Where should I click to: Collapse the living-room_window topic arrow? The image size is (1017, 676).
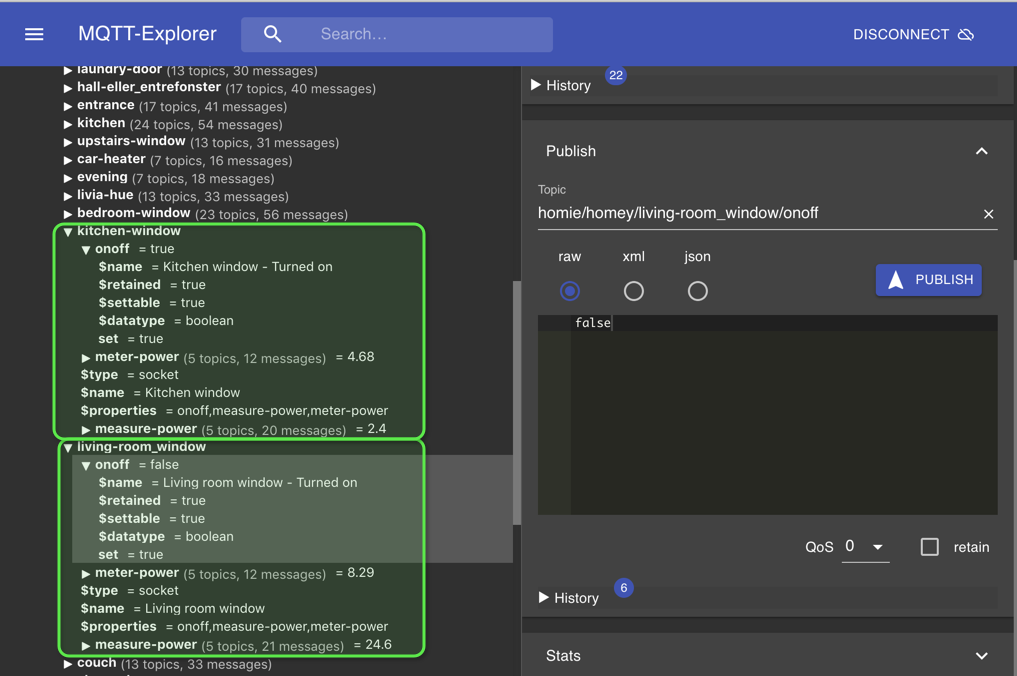tap(68, 448)
